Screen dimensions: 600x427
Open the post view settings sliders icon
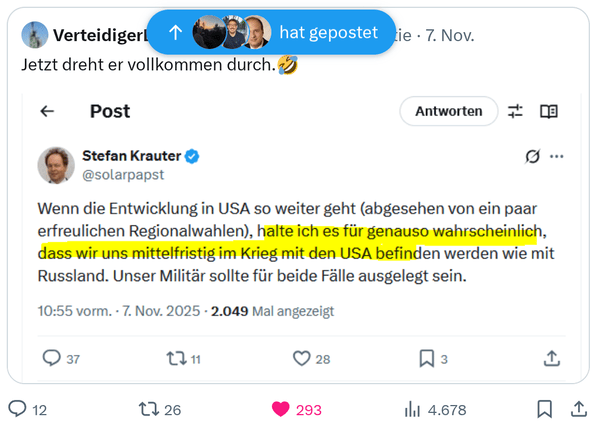(515, 112)
